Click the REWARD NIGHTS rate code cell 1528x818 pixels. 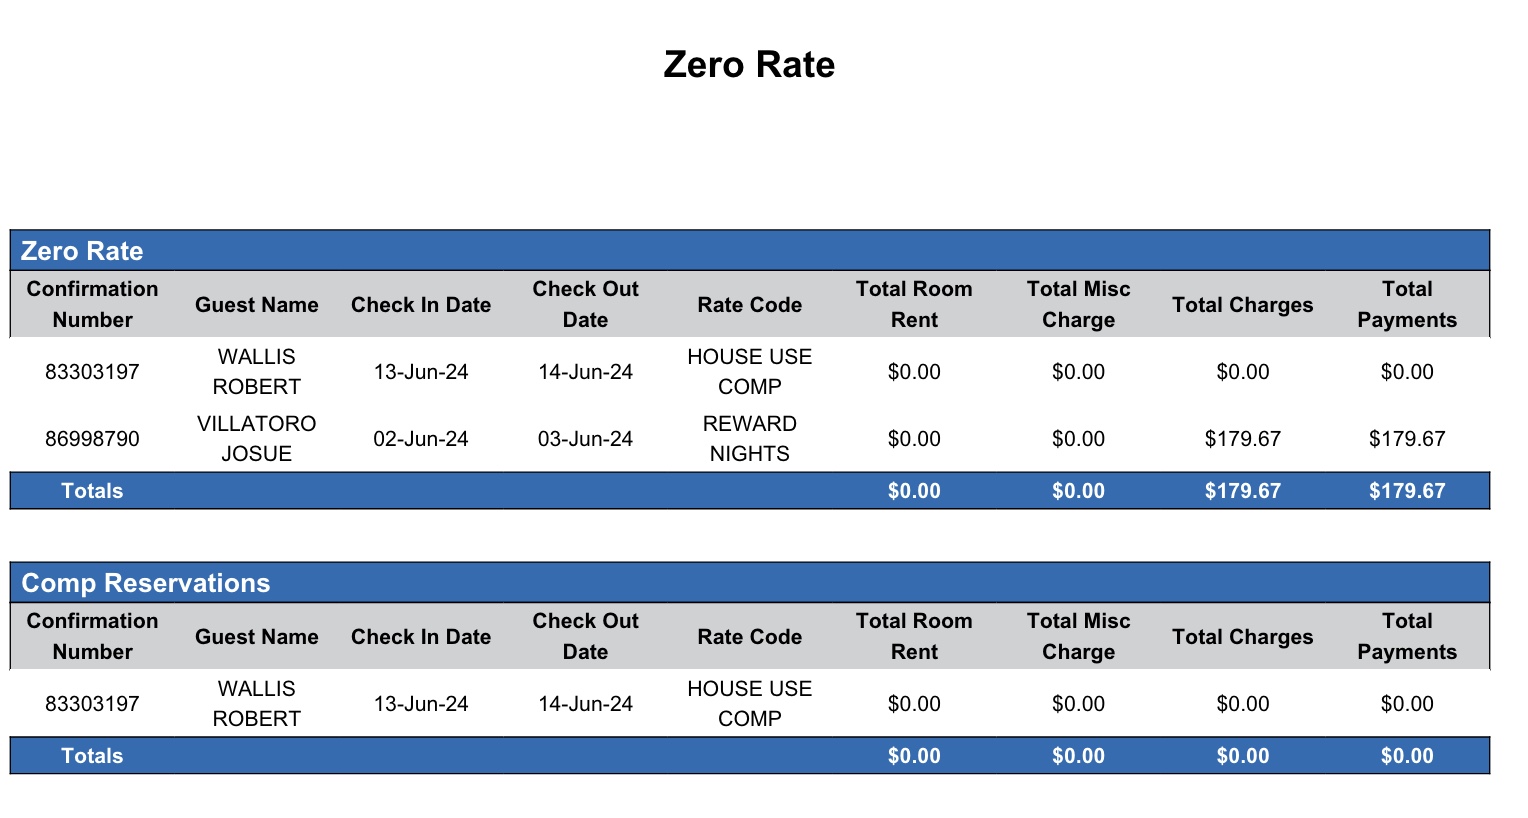pyautogui.click(x=749, y=439)
